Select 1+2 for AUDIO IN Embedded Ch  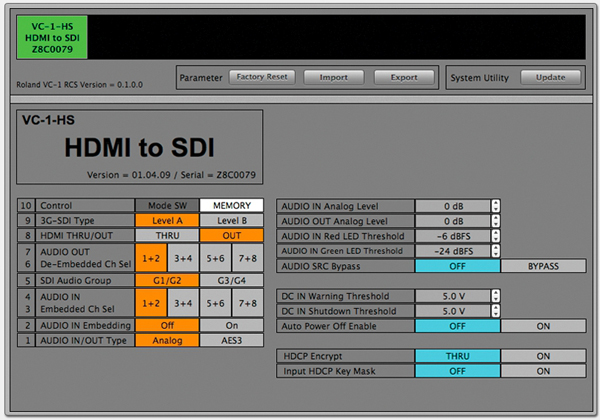(x=151, y=303)
